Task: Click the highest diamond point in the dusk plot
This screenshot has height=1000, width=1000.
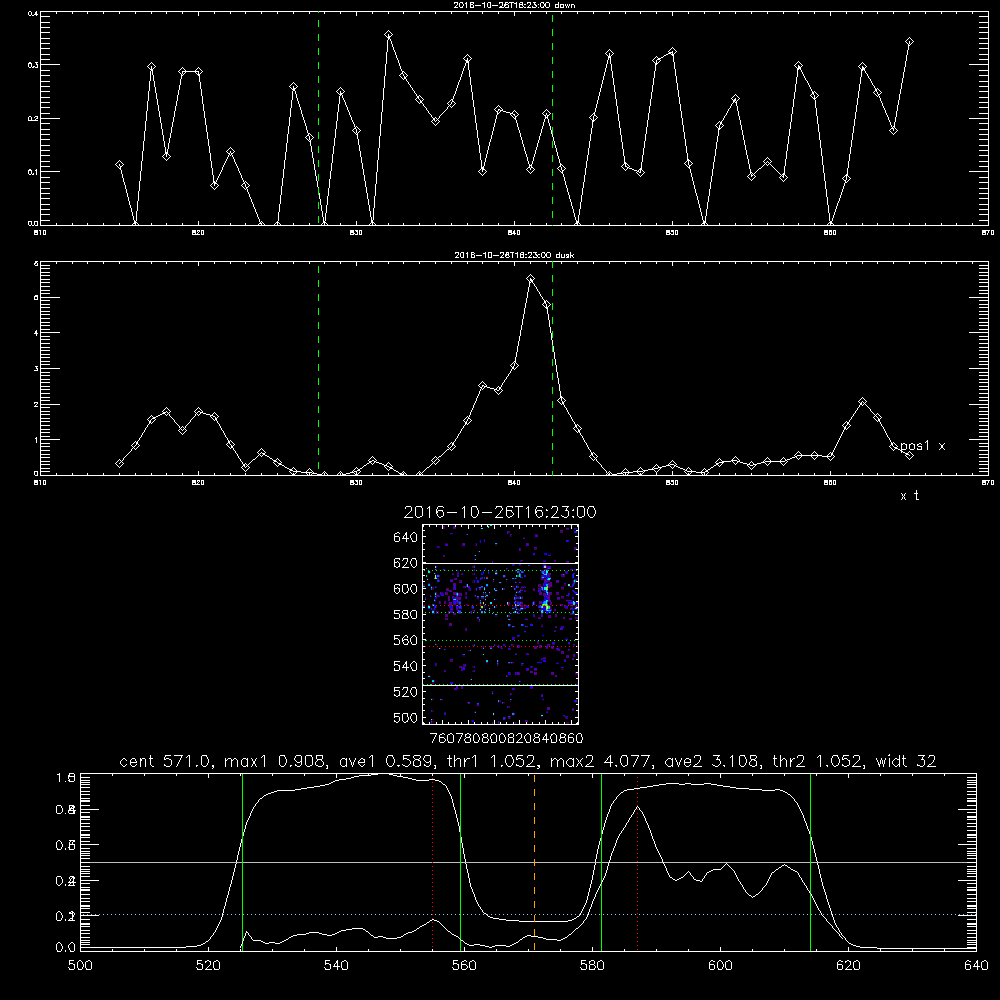Action: [x=531, y=279]
